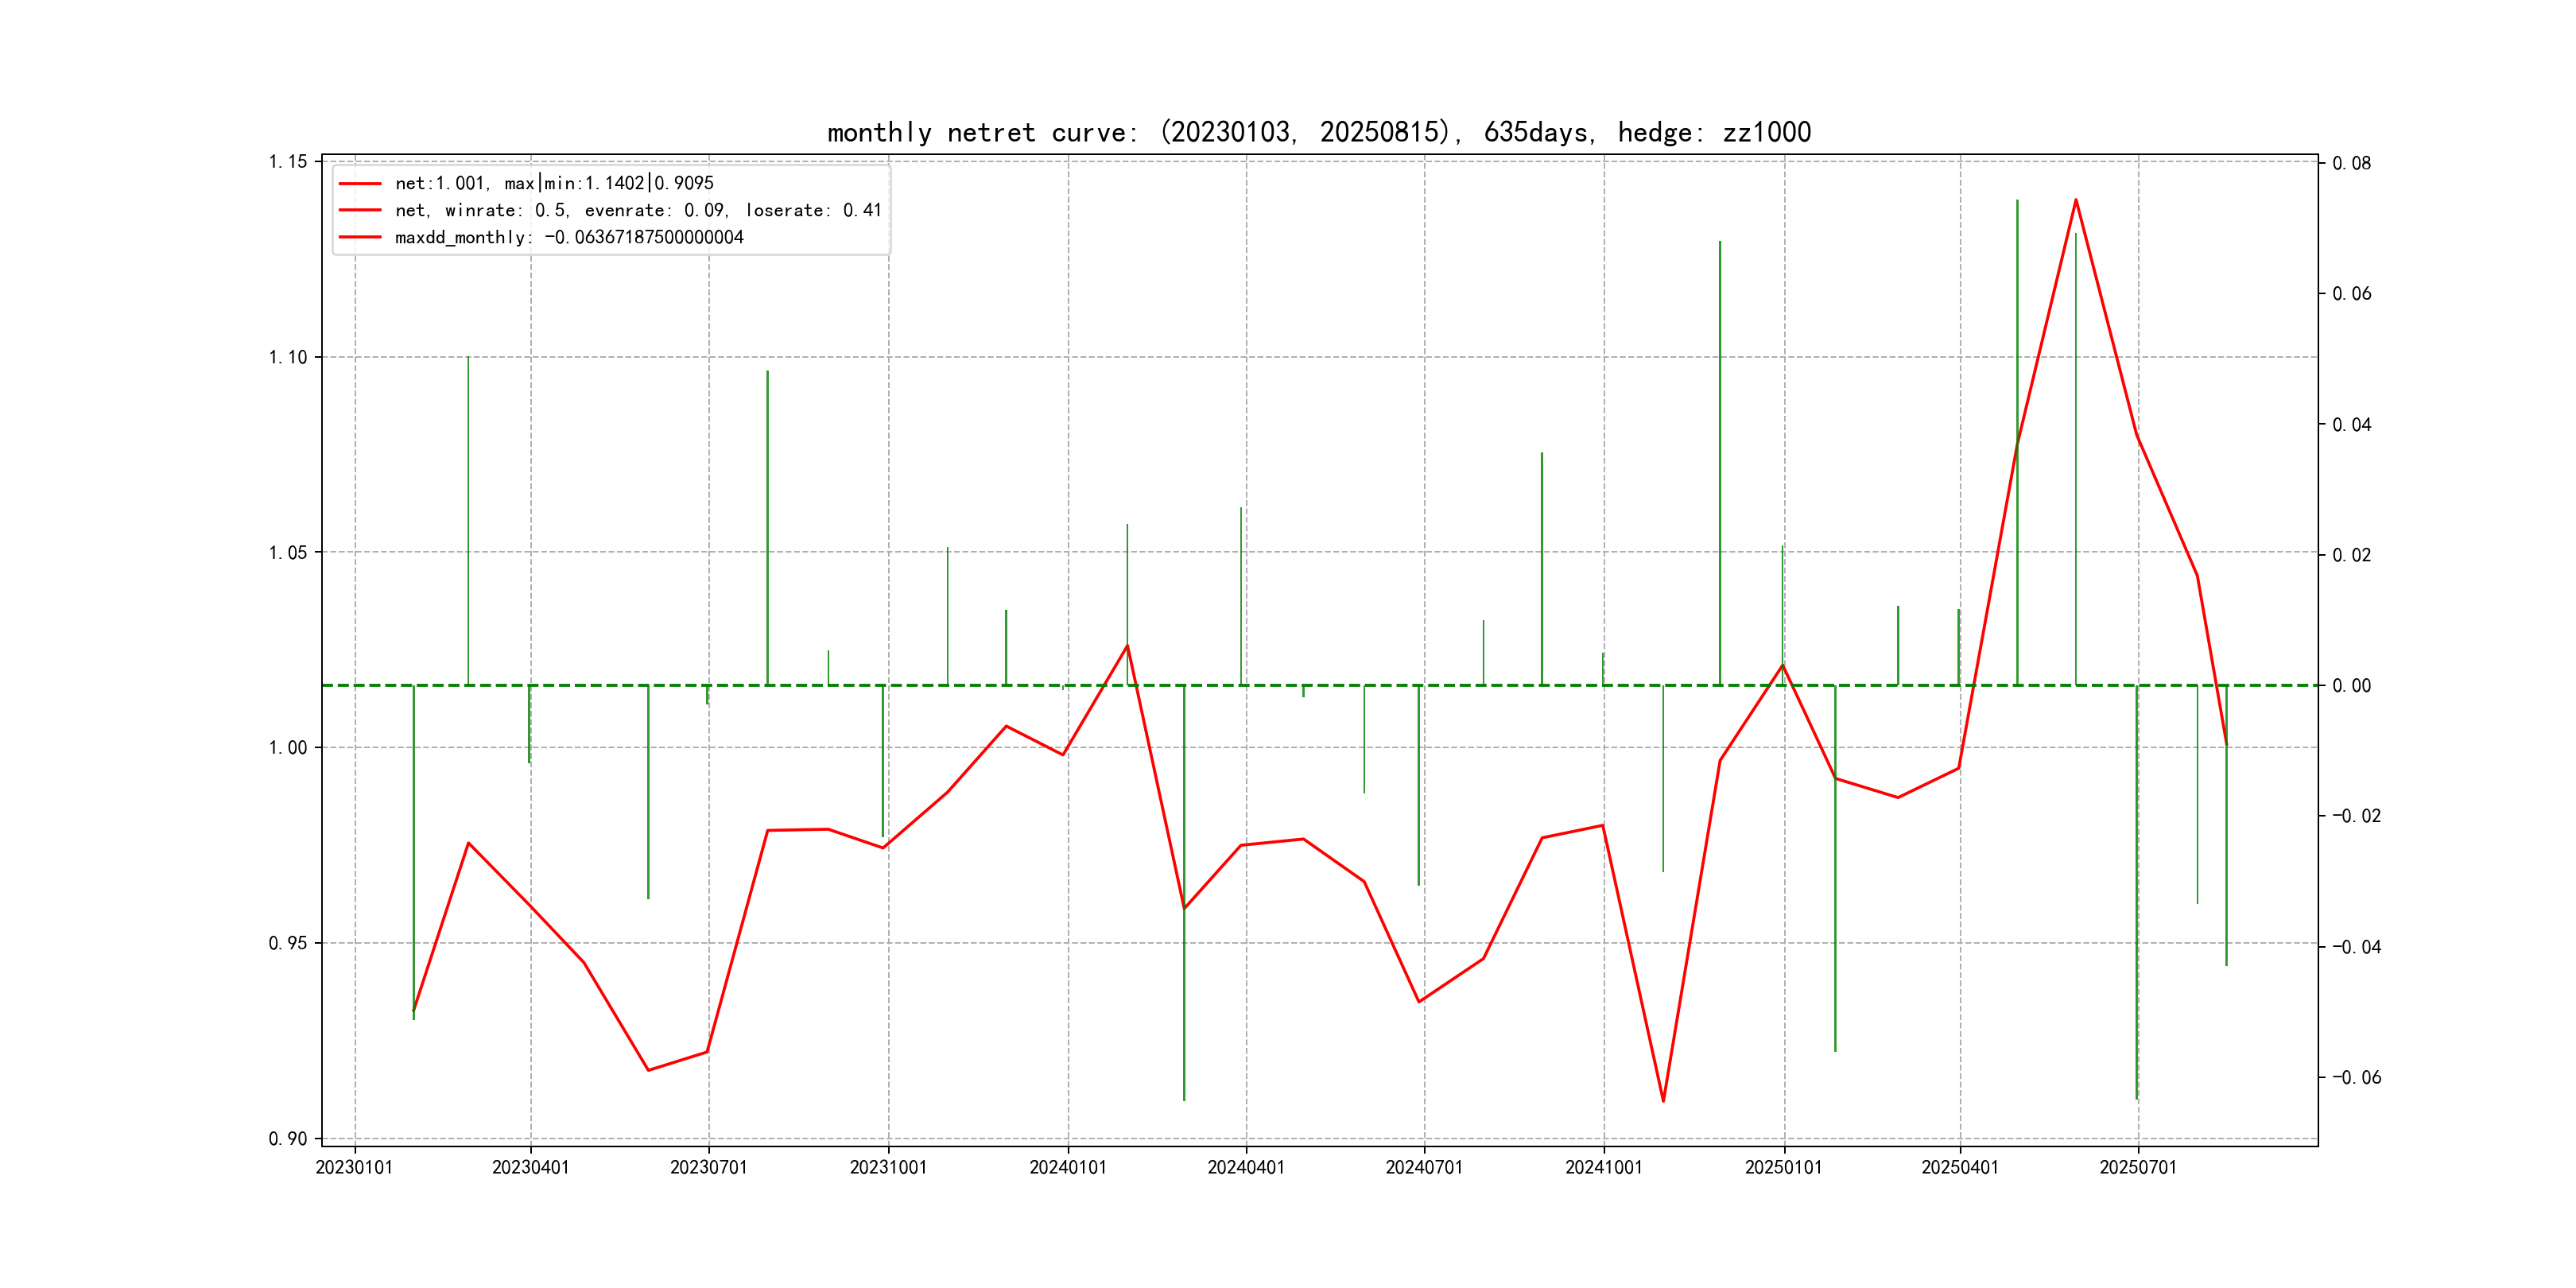Click the 20250701 x-axis date label
Screen dimensions: 2576x1288
[2137, 1167]
